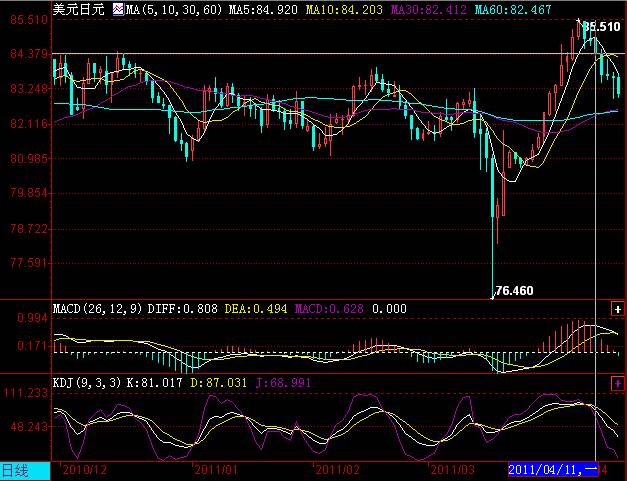Click the 0.171 MACD axis label
627x481 pixels.
[x=32, y=346]
